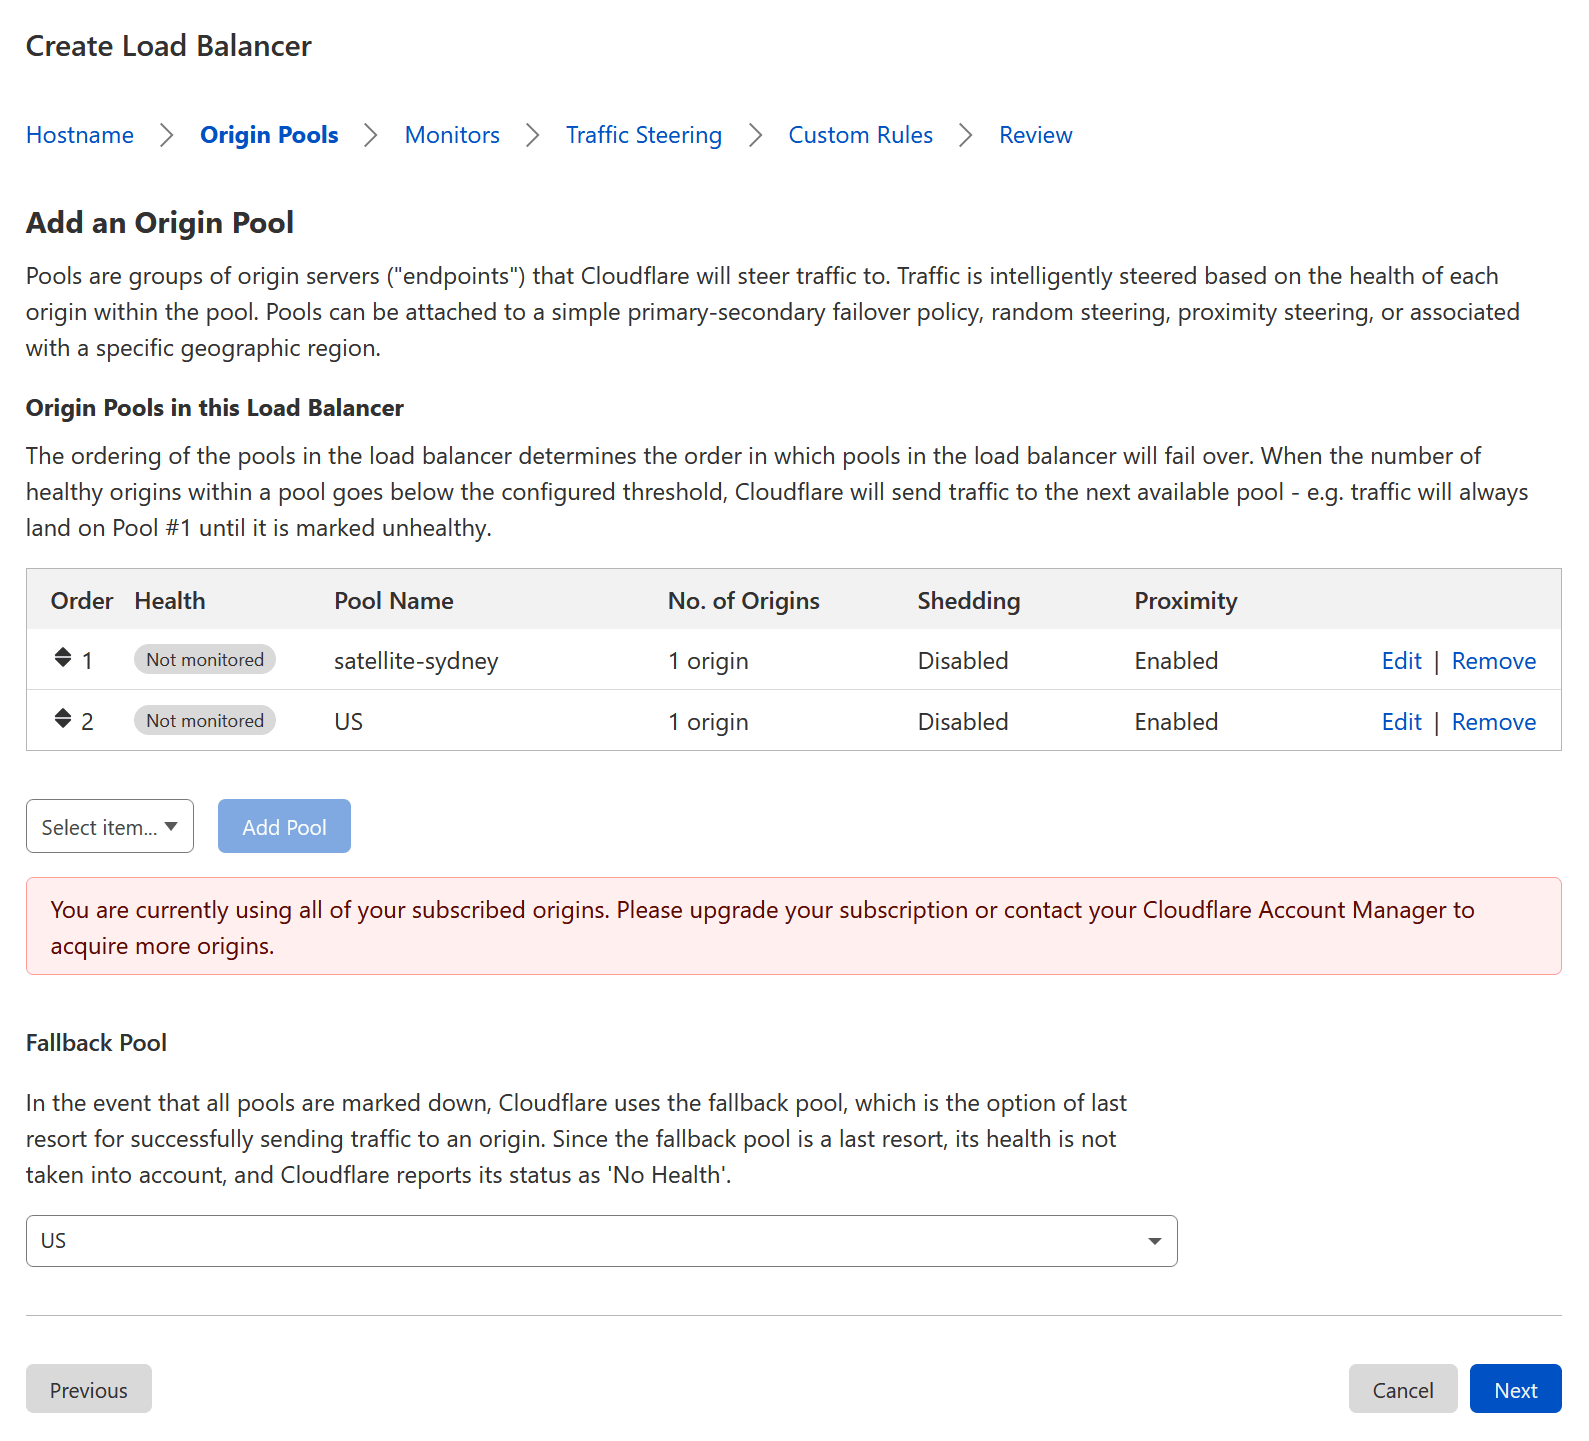
Task: Edit the US pool
Action: [x=1401, y=722]
